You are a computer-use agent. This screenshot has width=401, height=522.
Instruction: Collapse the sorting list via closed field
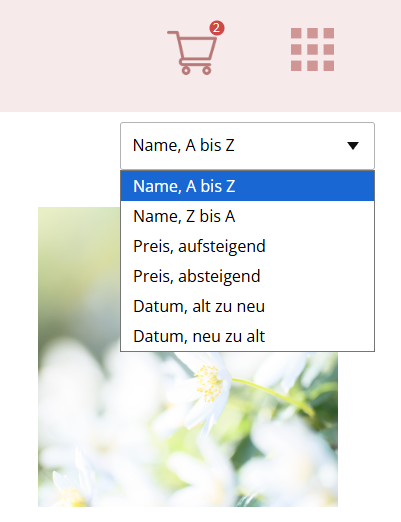(247, 146)
